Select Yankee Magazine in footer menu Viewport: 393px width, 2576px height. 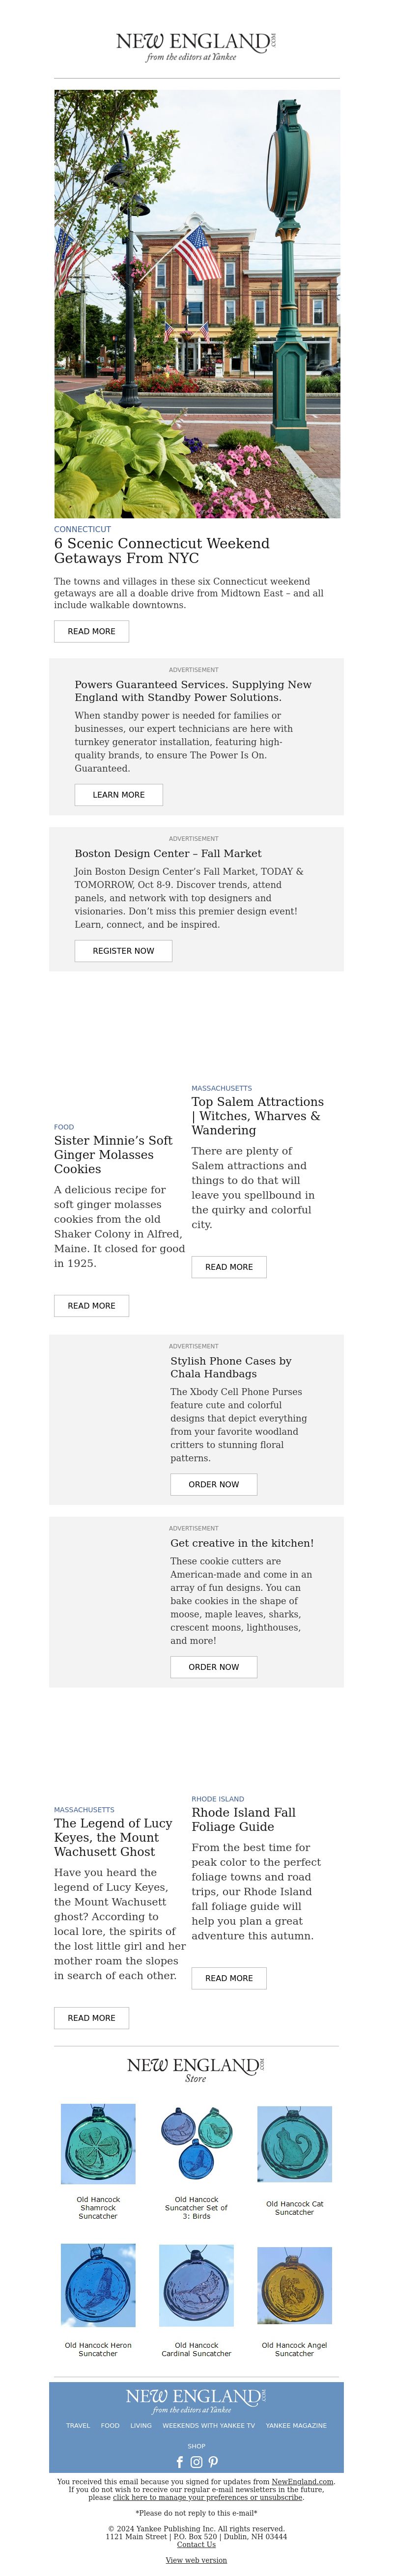[x=296, y=2425]
